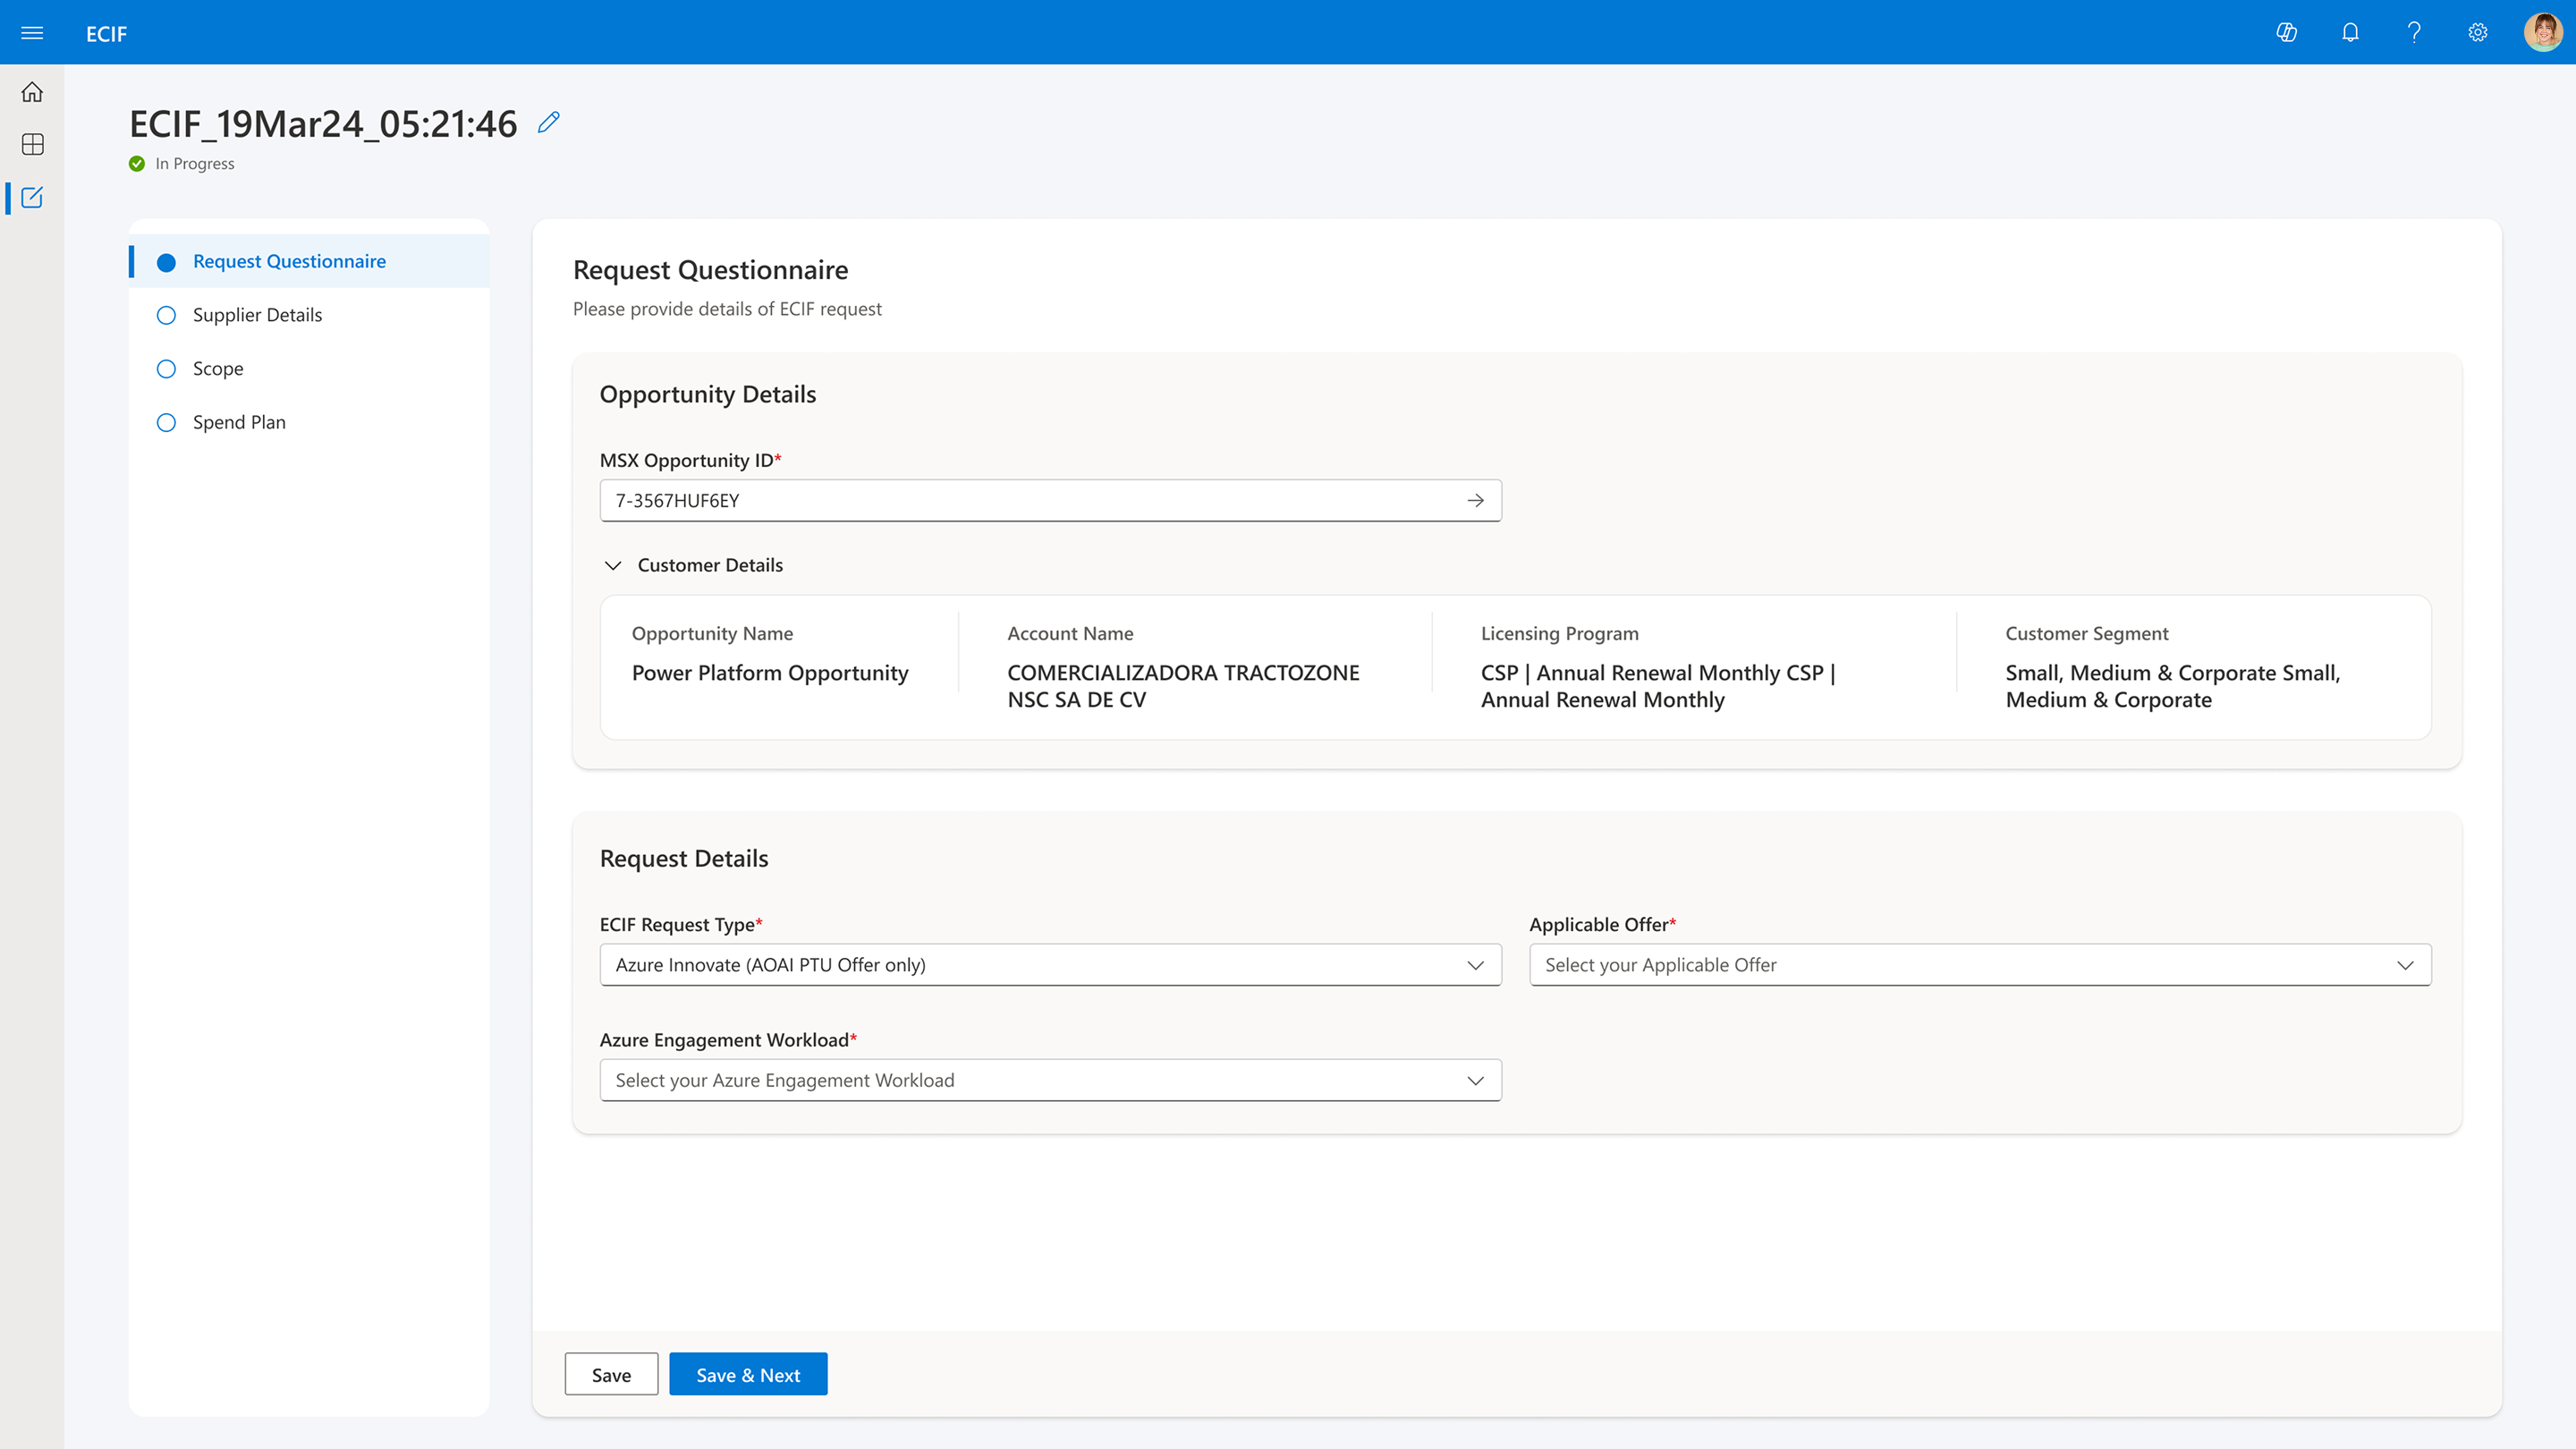Select Spend Plan step radio circle

[166, 422]
